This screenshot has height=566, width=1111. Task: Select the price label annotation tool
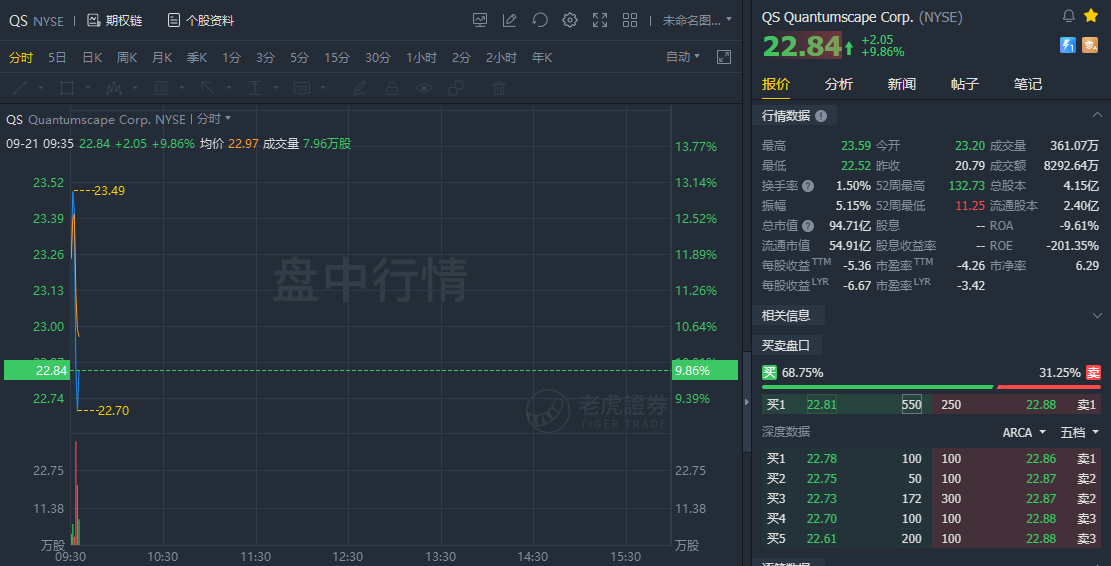pyautogui.click(x=302, y=88)
